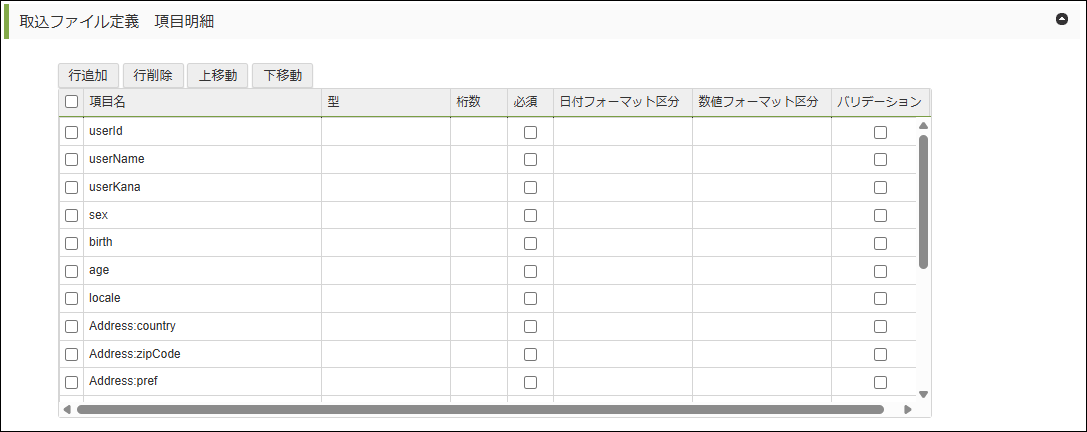
Task: Click the 桁数 cell for age row
Action: click(478, 270)
